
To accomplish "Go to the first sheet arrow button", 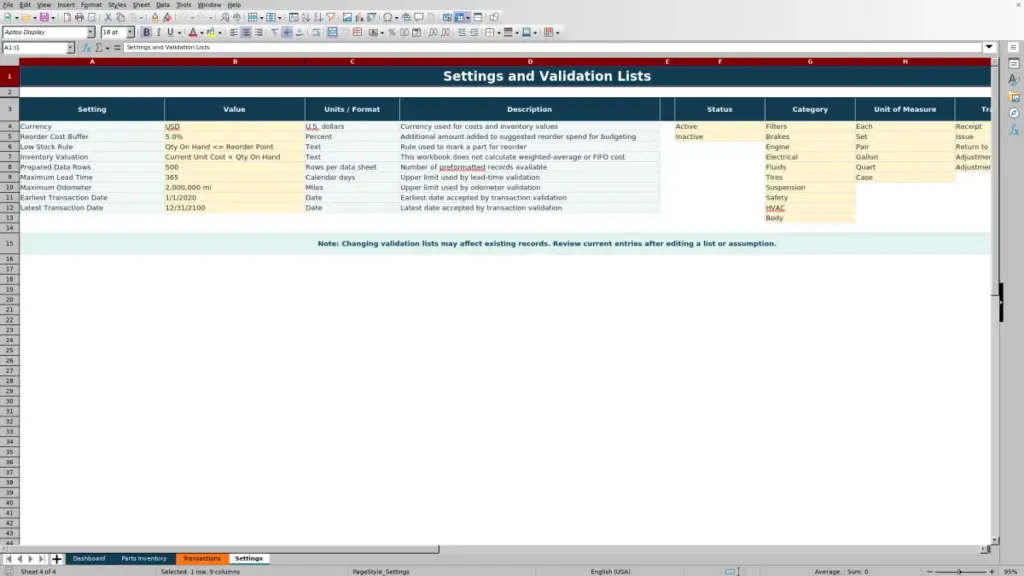I will [8, 558].
